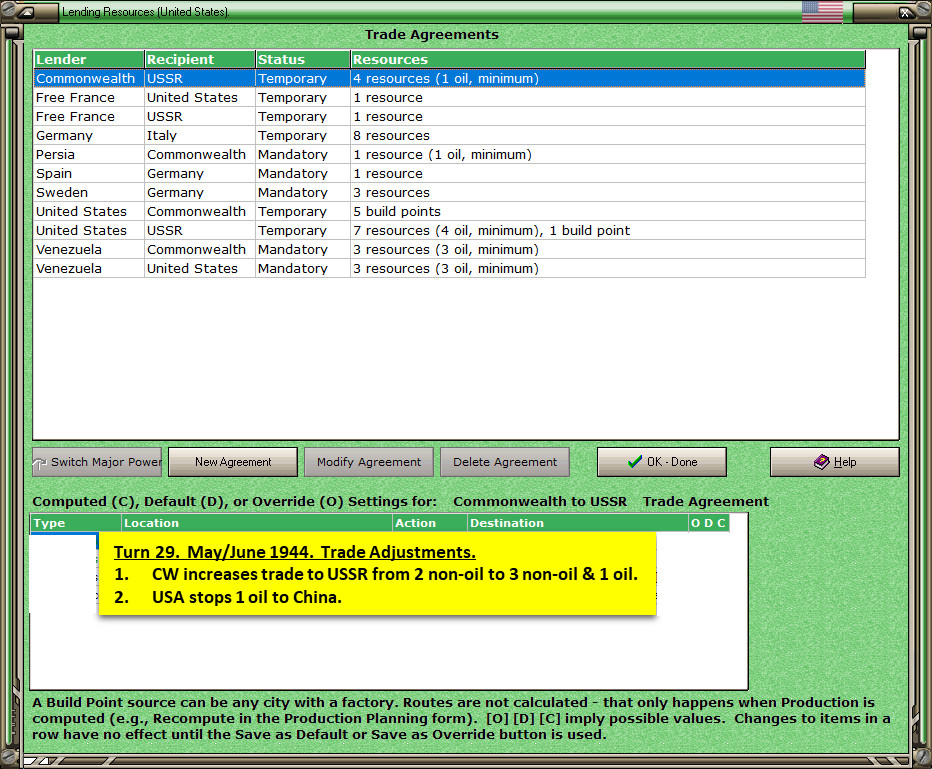Click the Recipient column header

click(x=200, y=59)
